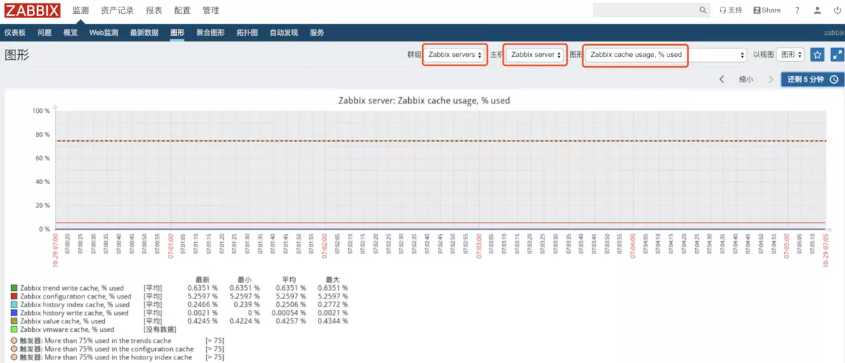Click the light green vmware cache swatch
Image resolution: width=845 pixels, height=363 pixels.
(14, 329)
